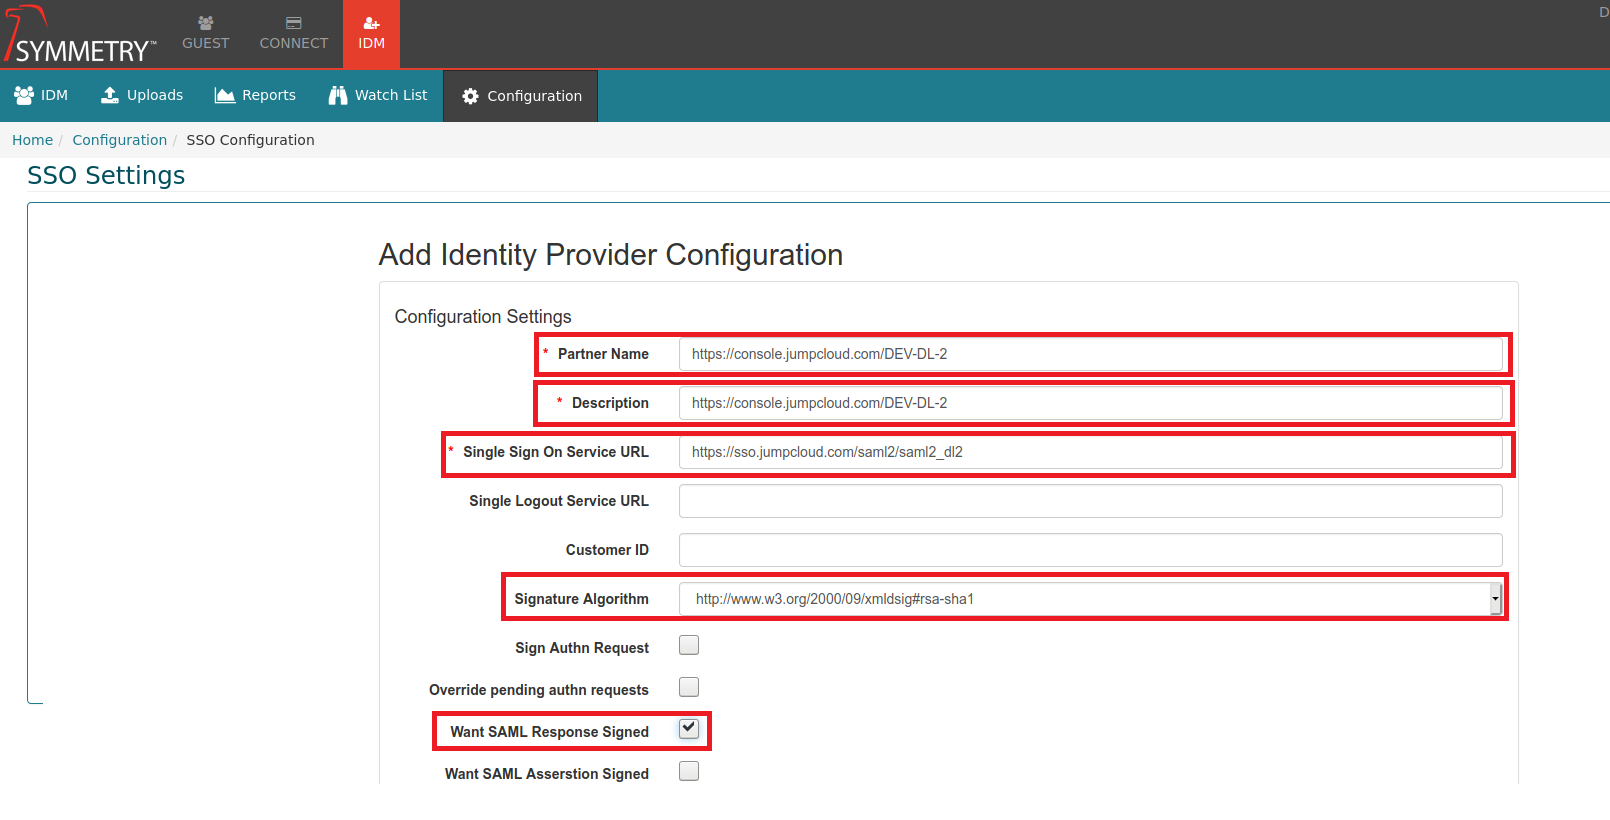Click the Watch List binoculars icon
Image resolution: width=1610 pixels, height=820 pixels.
pyautogui.click(x=338, y=95)
